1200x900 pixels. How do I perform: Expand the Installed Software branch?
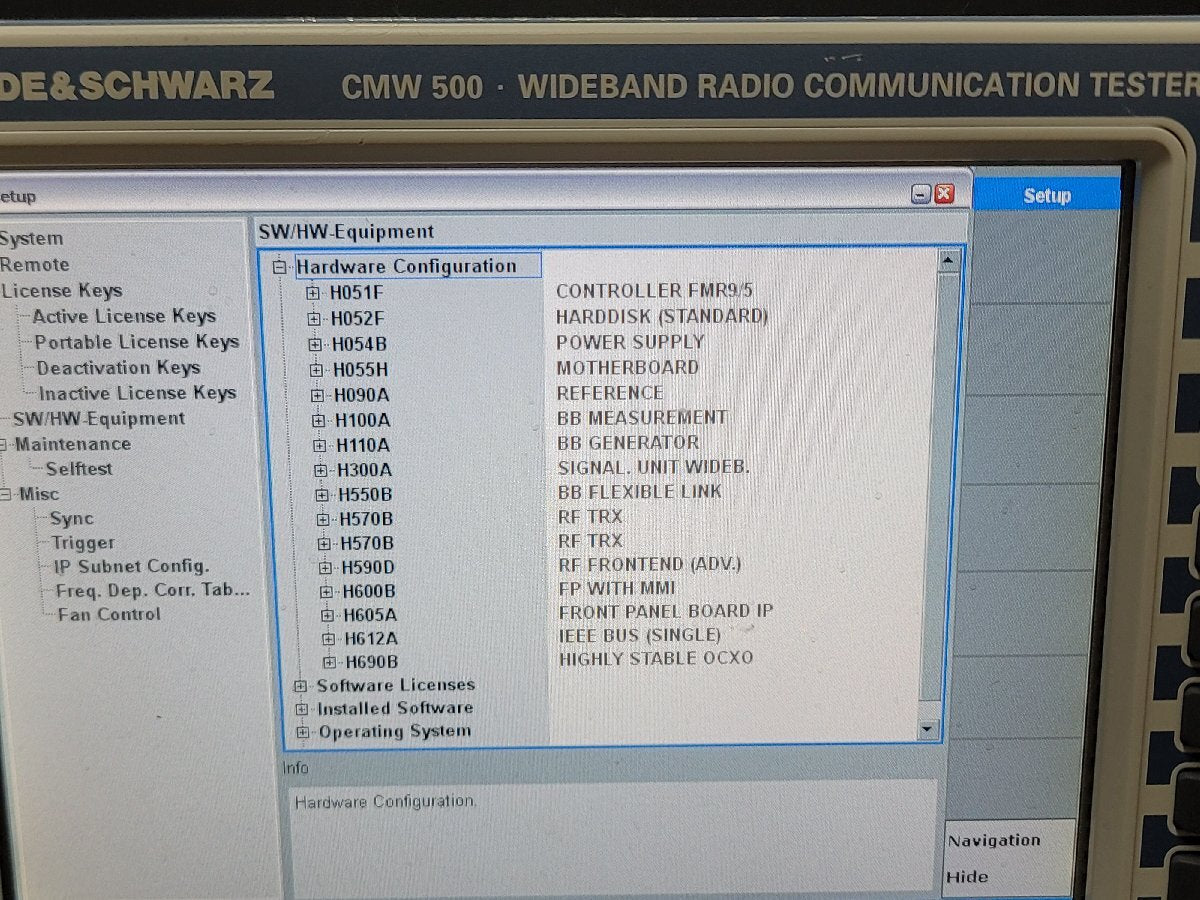click(301, 708)
